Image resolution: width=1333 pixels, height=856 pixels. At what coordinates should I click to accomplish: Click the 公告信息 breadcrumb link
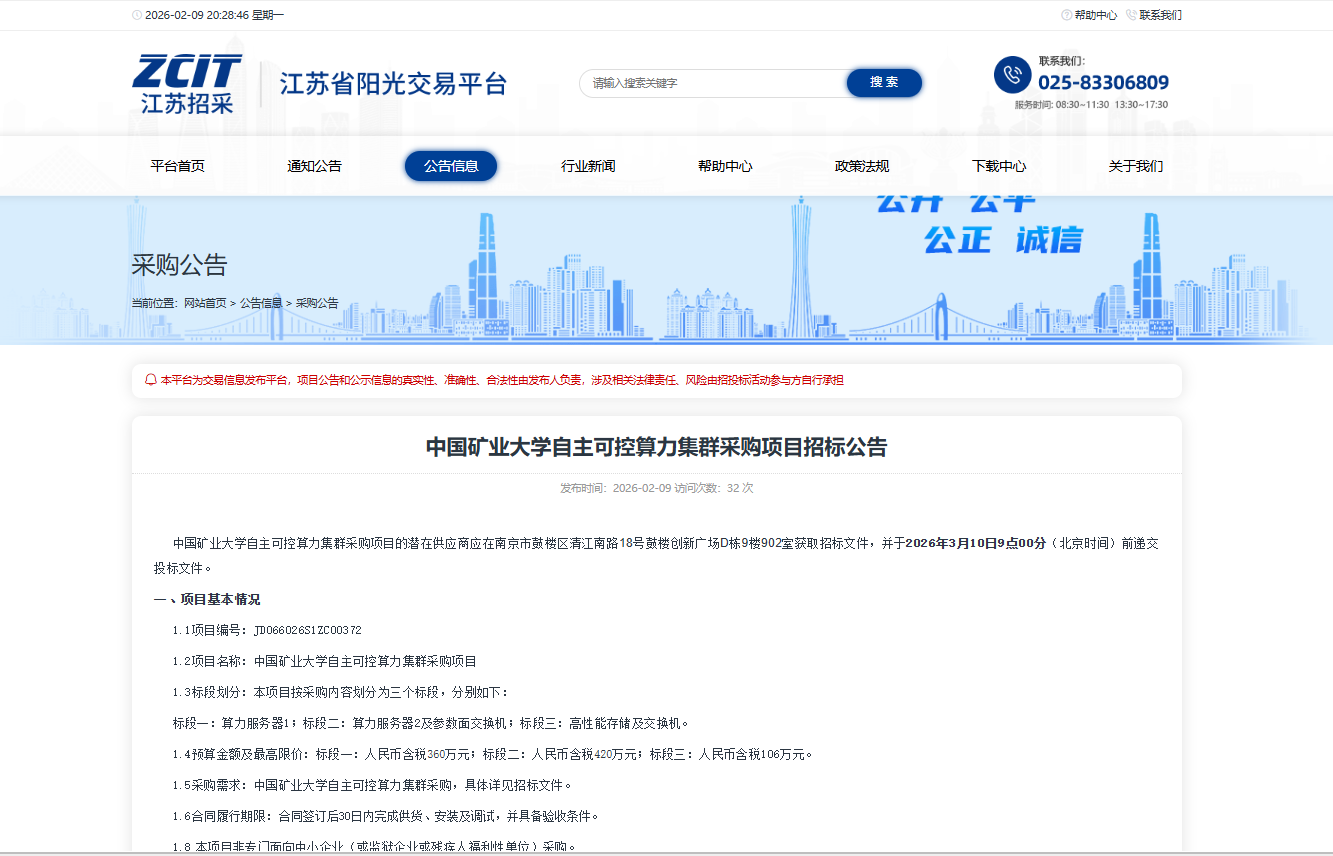click(x=261, y=303)
